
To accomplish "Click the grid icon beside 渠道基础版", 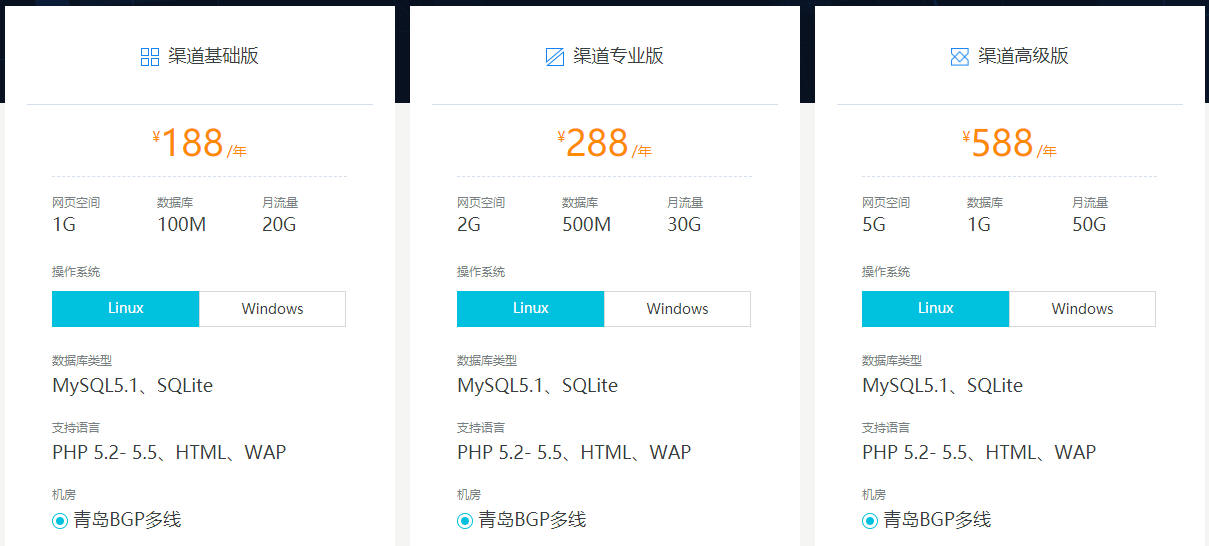I will pos(150,57).
